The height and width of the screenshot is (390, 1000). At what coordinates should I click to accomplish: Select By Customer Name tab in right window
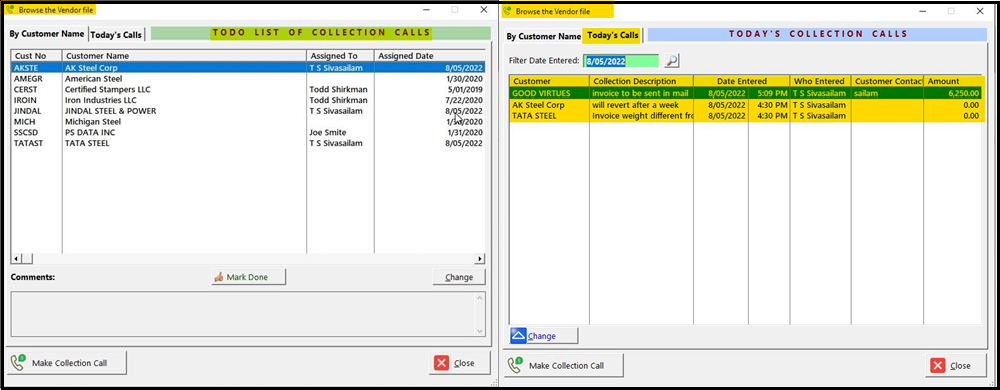543,36
